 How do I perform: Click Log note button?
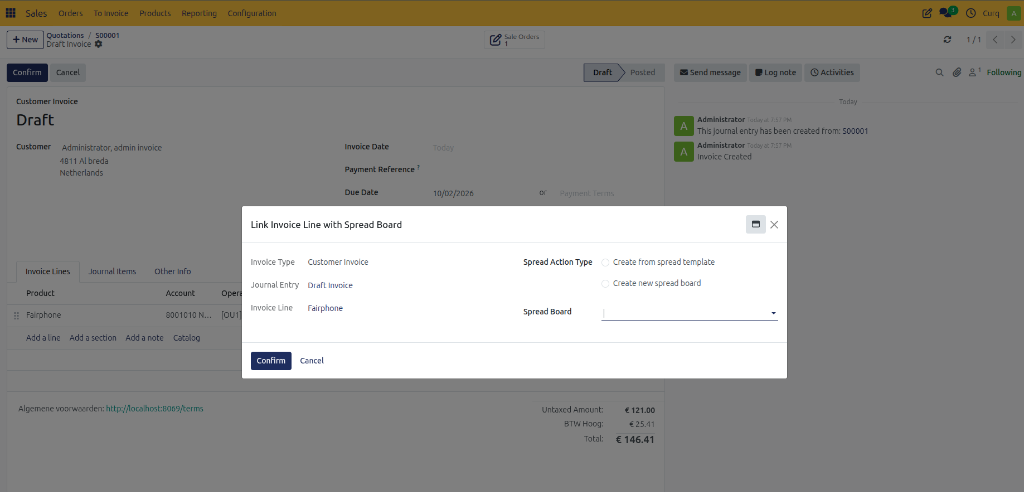click(x=776, y=73)
